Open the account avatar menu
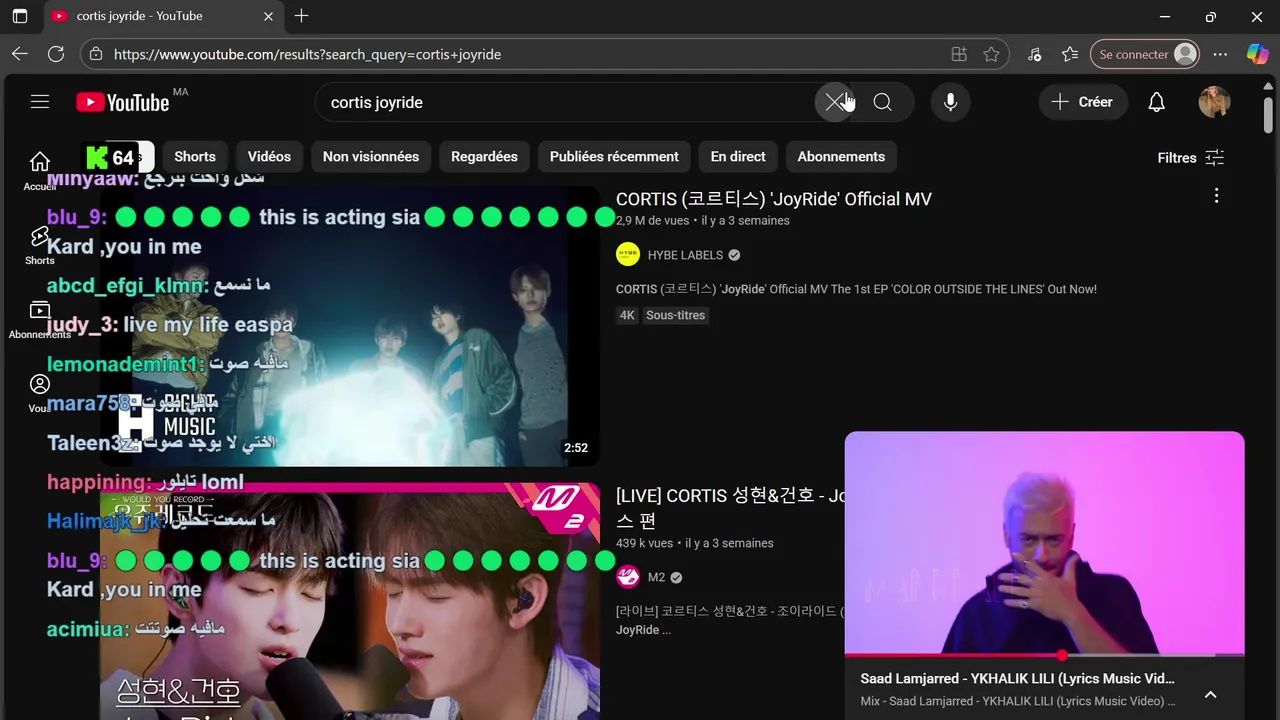The height and width of the screenshot is (720, 1280). pos(1214,102)
